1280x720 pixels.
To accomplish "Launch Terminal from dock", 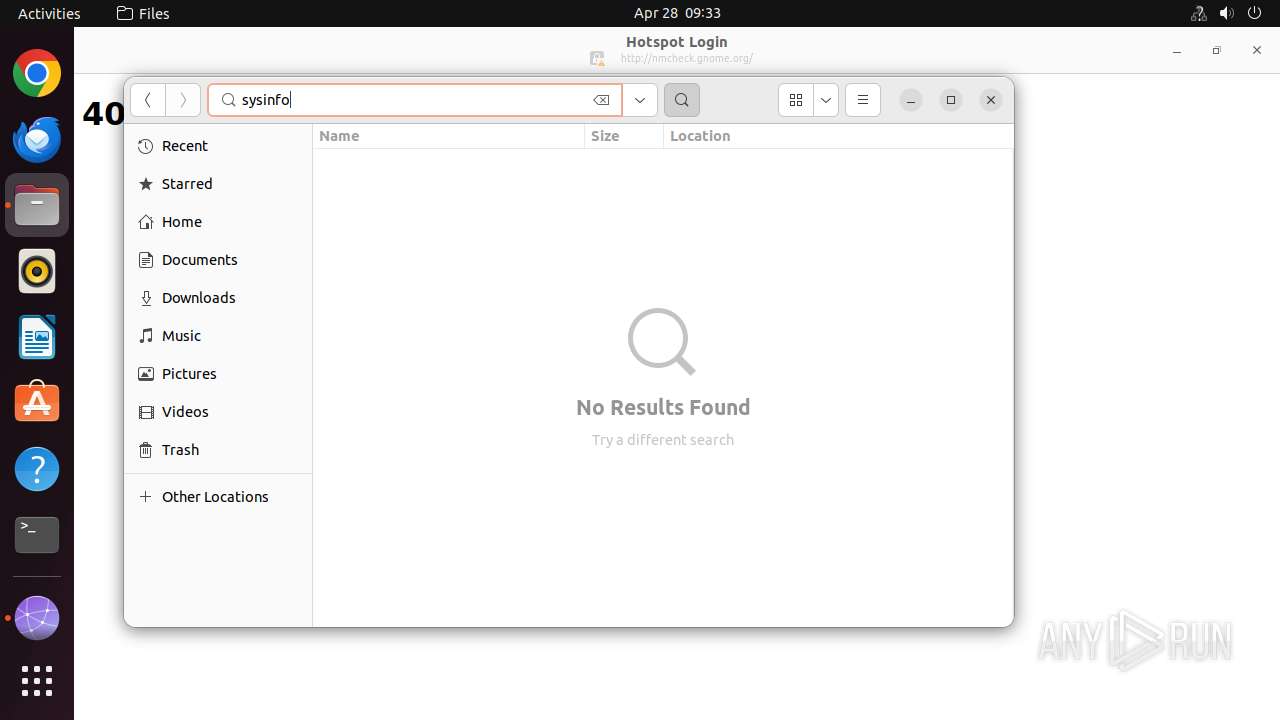I will pyautogui.click(x=37, y=535).
